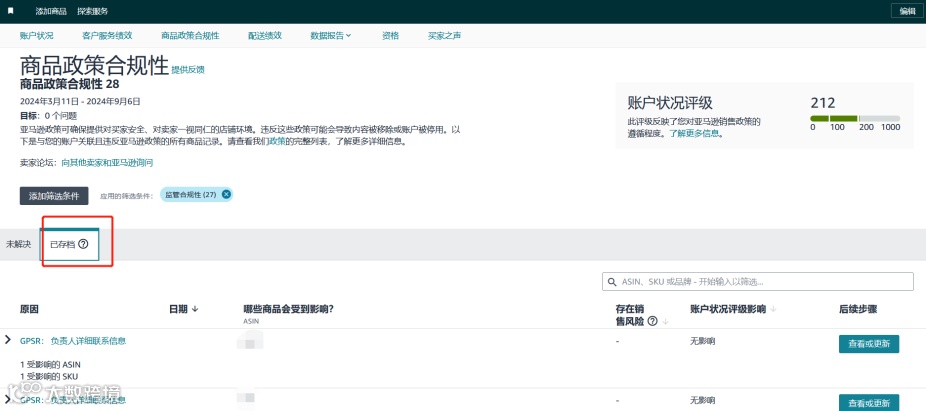Remove the 监管合规性 (27) filter chip
Image resolution: width=926 pixels, height=411 pixels.
225,195
